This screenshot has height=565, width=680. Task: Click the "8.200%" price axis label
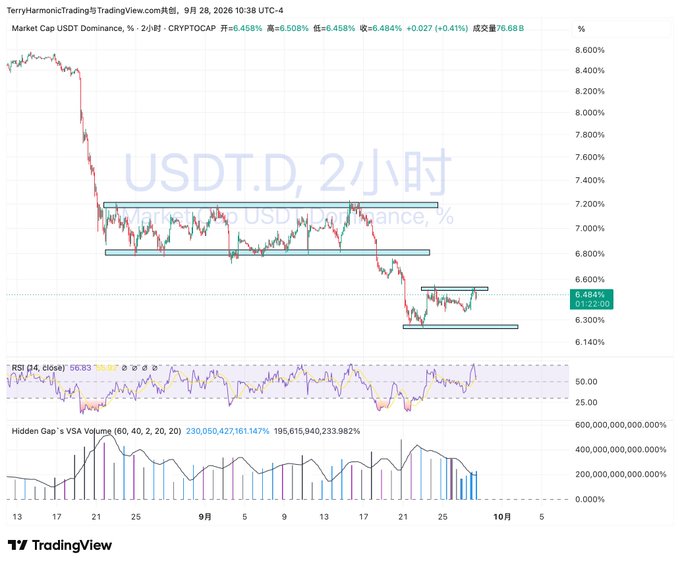pos(590,91)
